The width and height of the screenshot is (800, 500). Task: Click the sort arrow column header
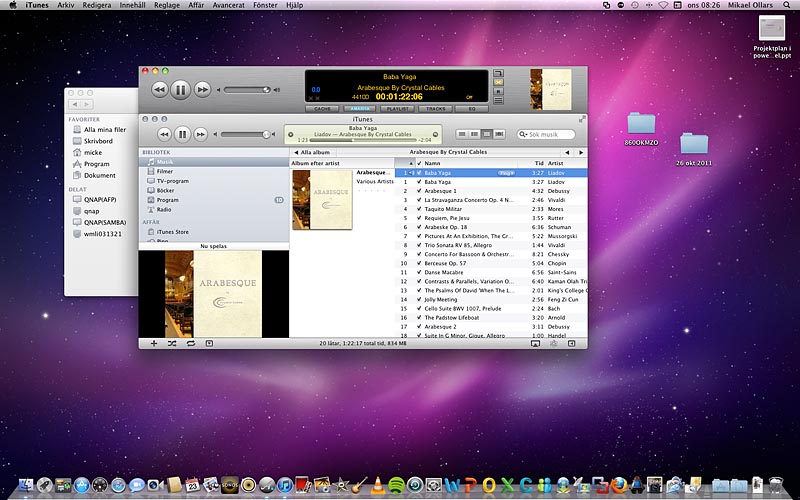(405, 163)
